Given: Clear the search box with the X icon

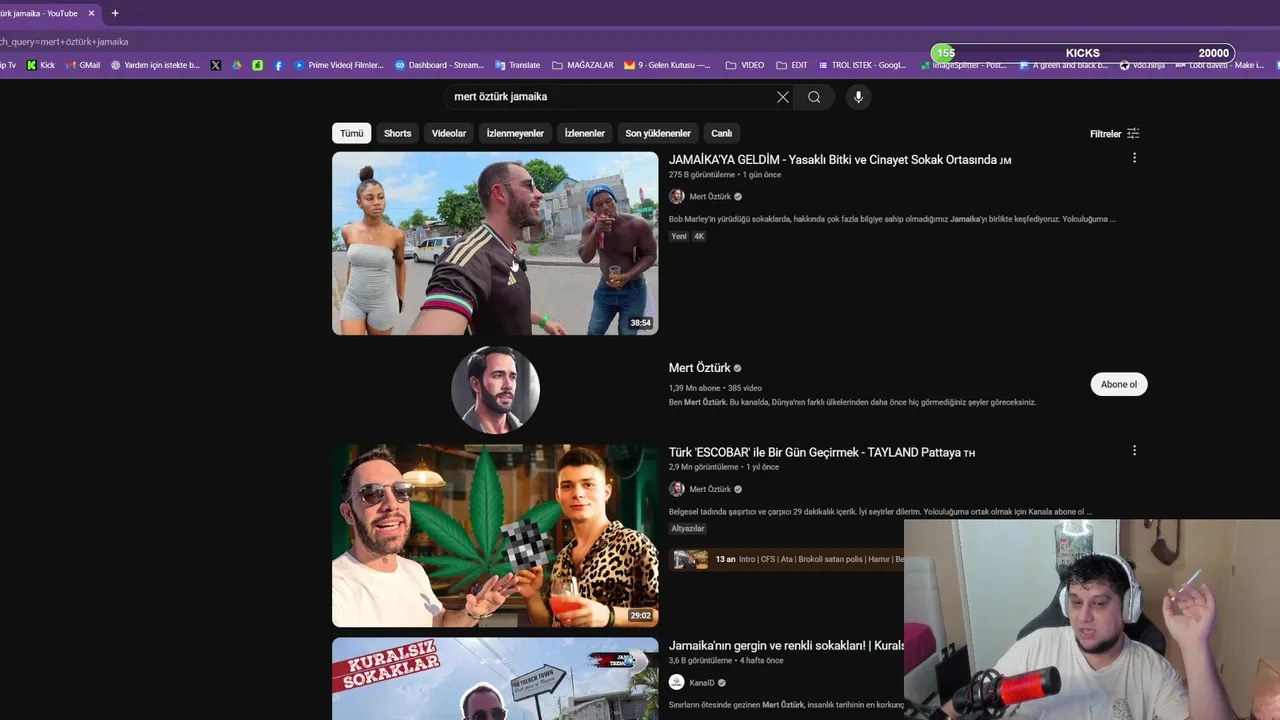Looking at the screenshot, I should [x=783, y=97].
